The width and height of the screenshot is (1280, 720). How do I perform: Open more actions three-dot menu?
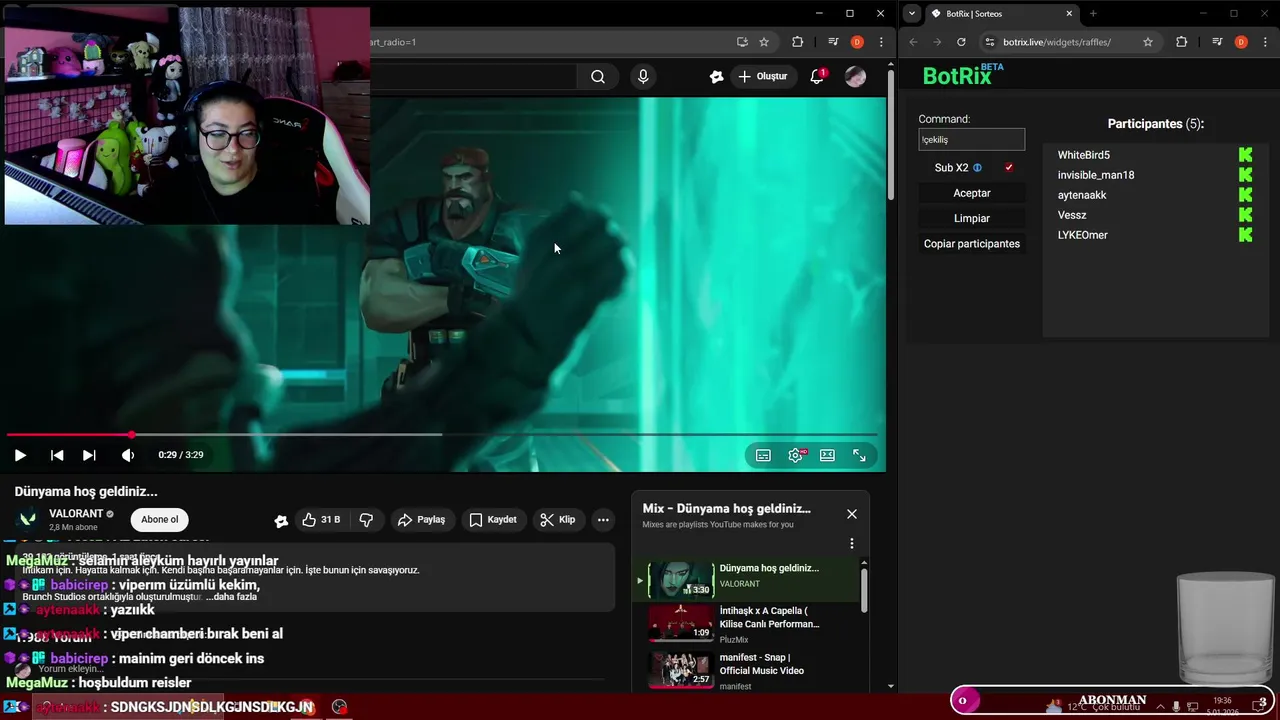tap(603, 520)
